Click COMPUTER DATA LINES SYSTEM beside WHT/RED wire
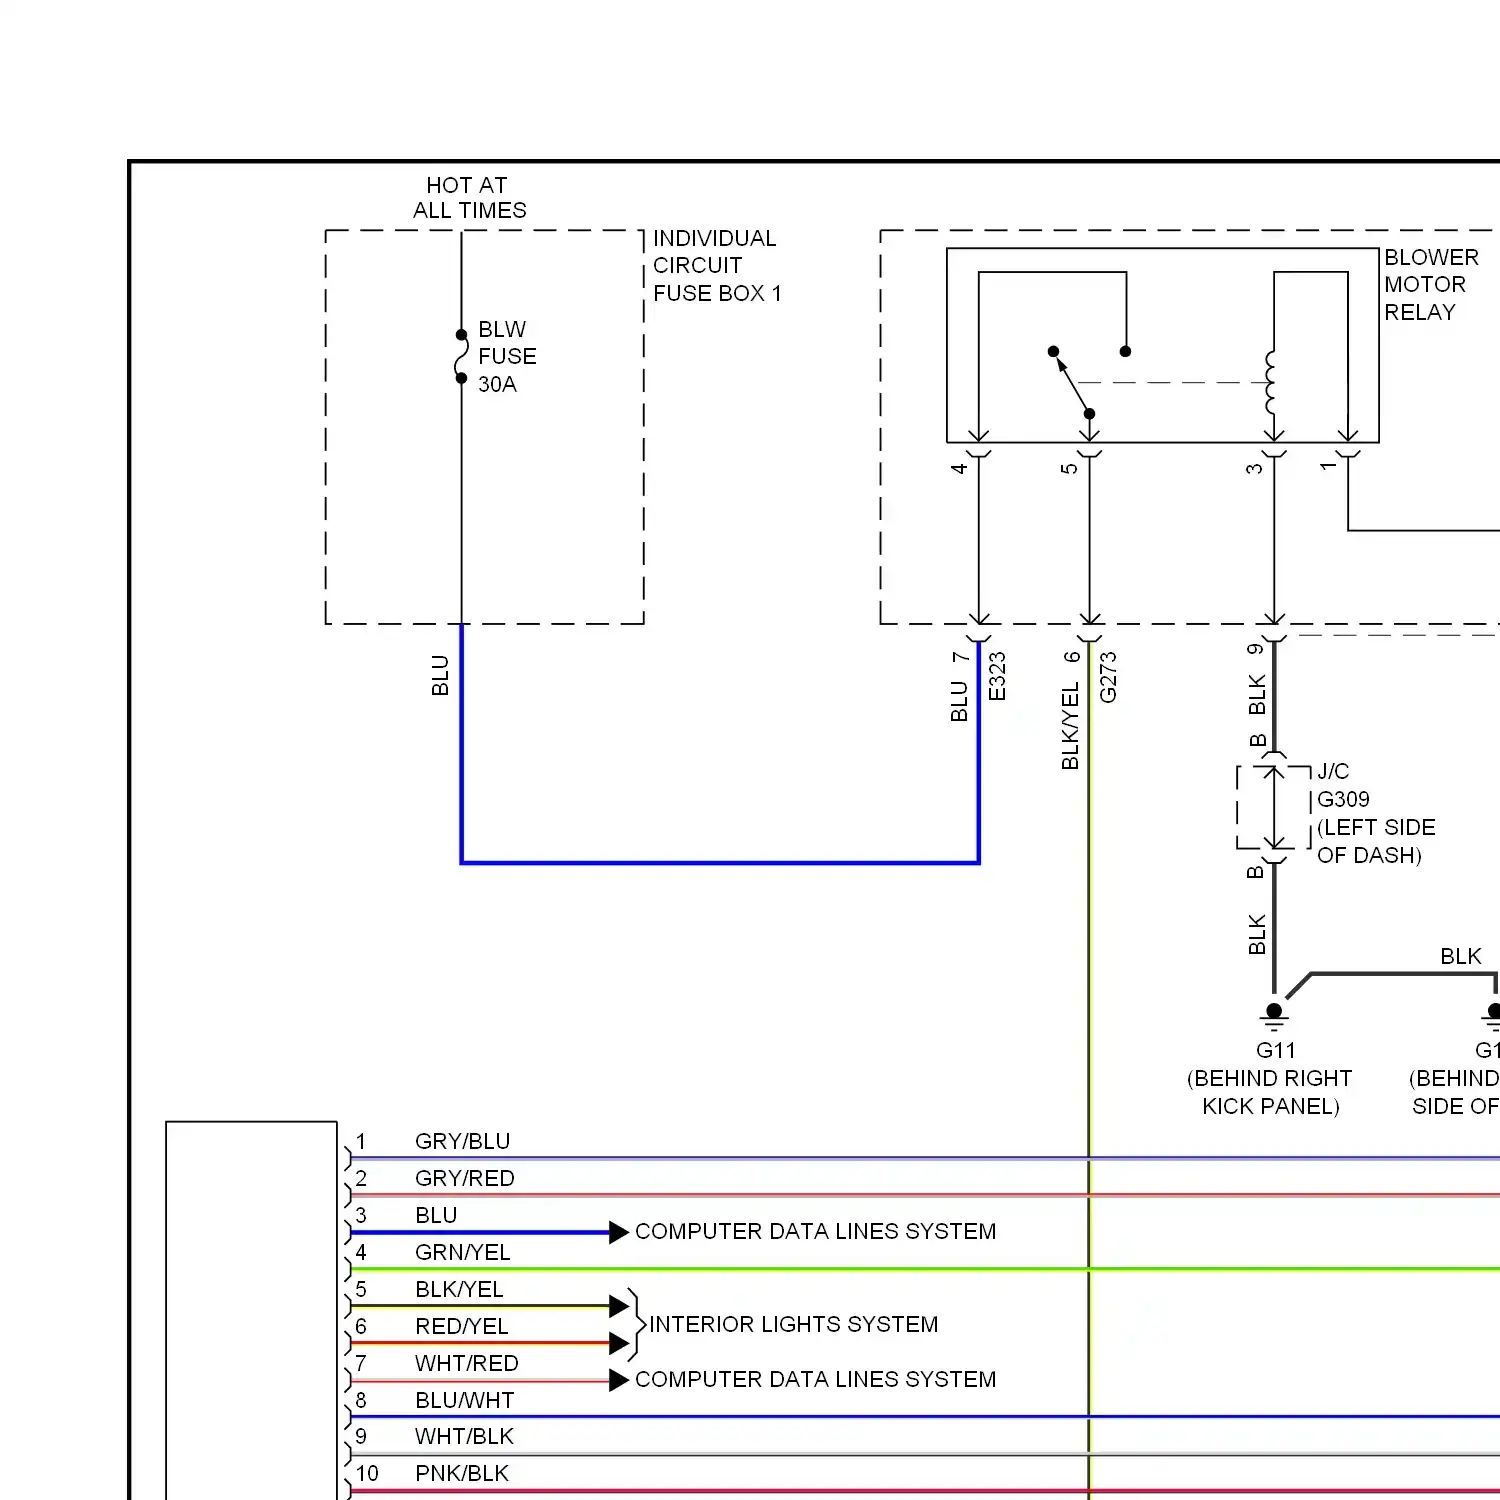Image resolution: width=1500 pixels, height=1500 pixels. coord(816,1379)
